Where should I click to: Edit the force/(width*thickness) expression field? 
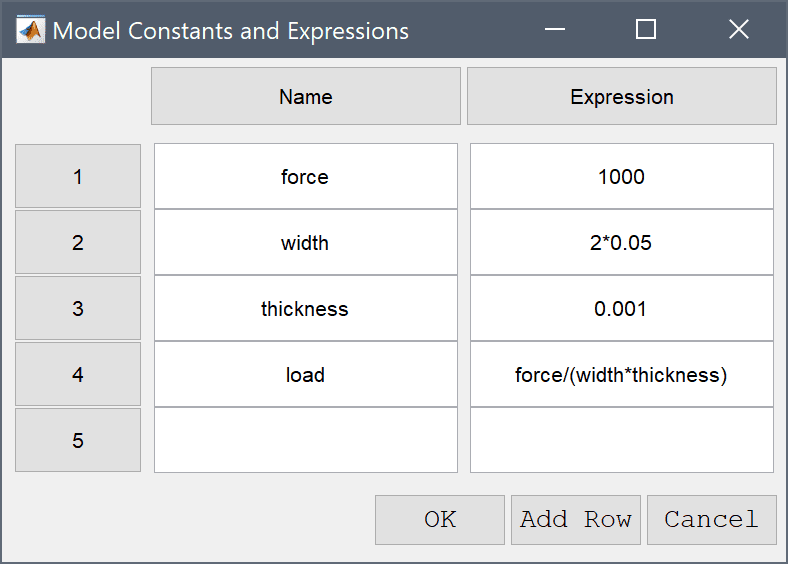(x=622, y=374)
